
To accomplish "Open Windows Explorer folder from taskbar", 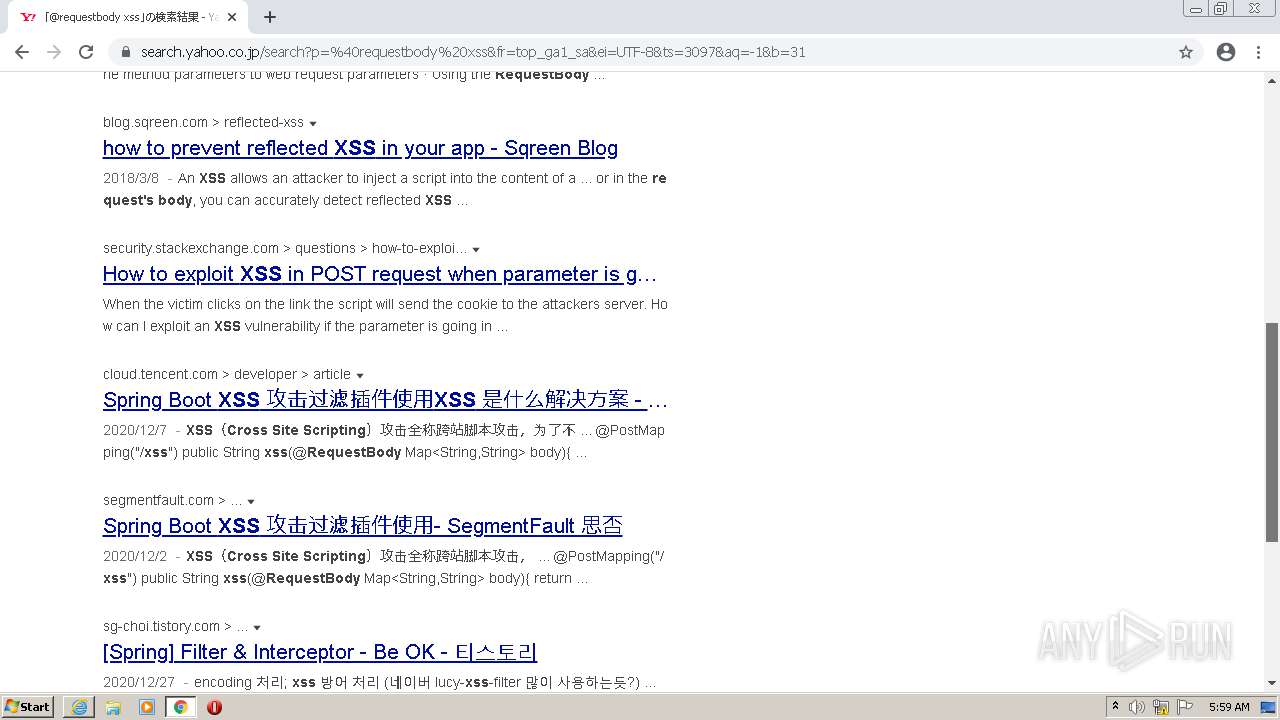I will point(113,707).
